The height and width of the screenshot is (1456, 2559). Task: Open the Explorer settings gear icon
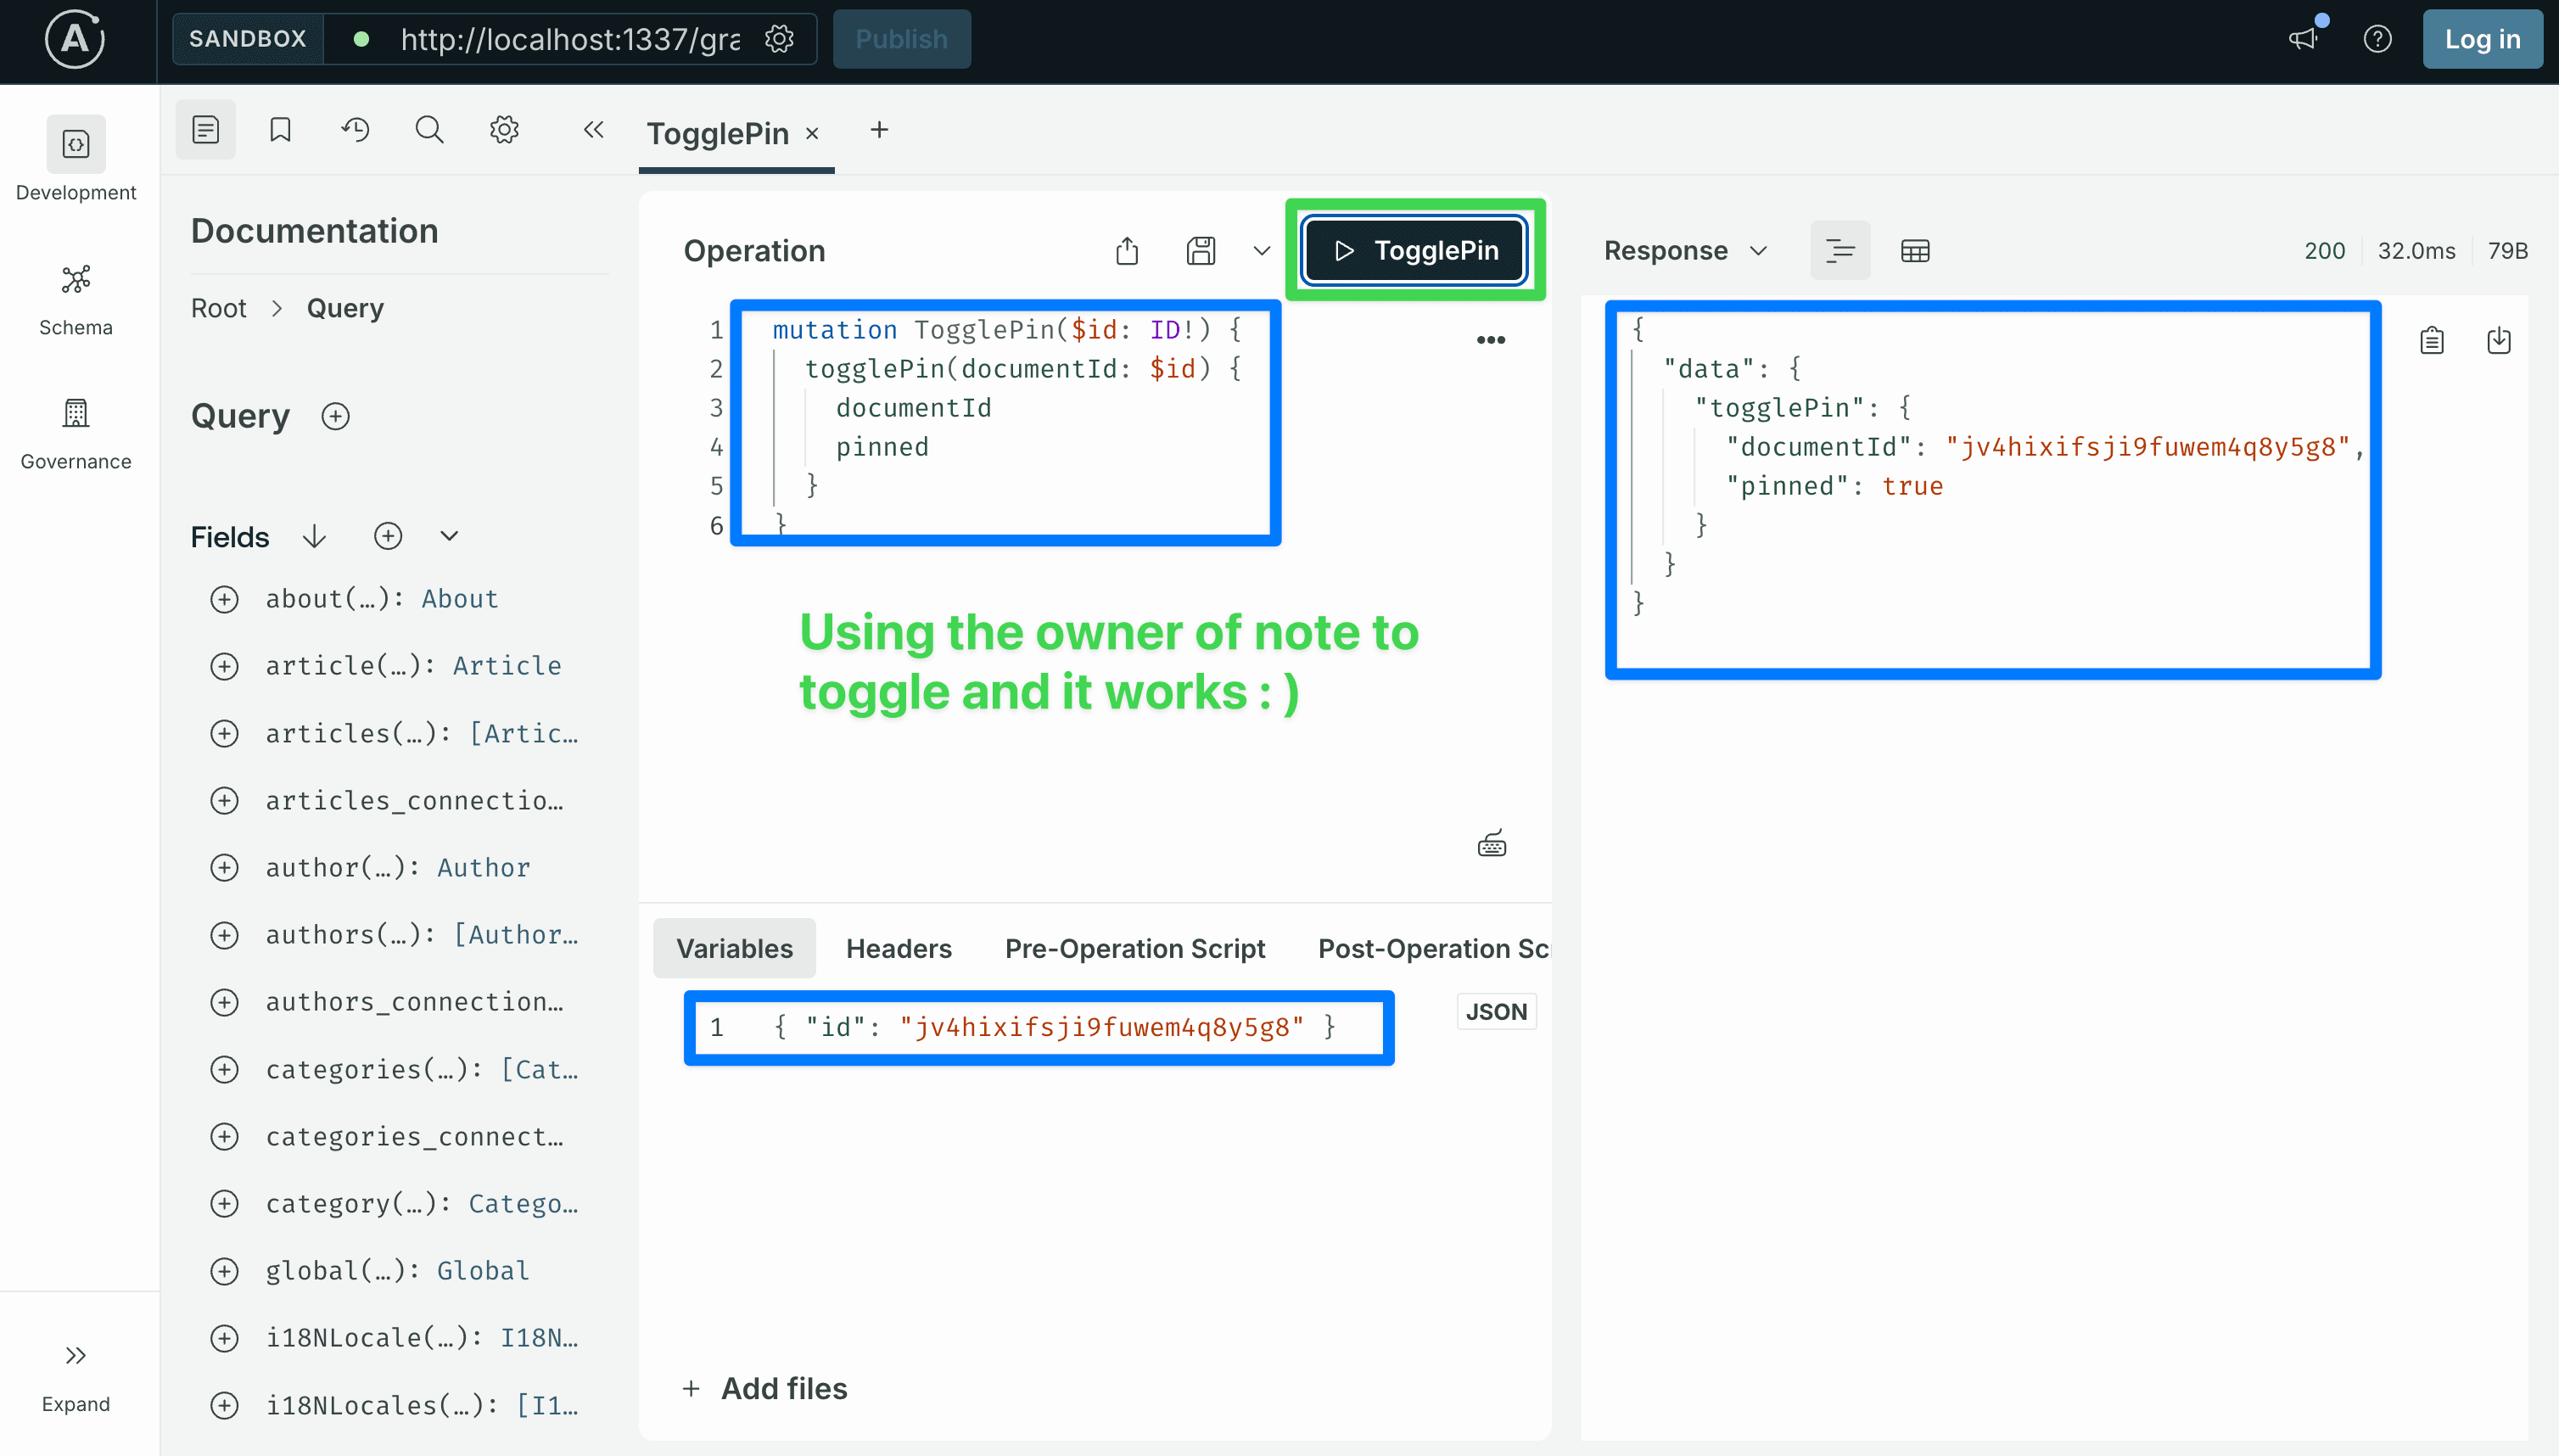pyautogui.click(x=504, y=130)
